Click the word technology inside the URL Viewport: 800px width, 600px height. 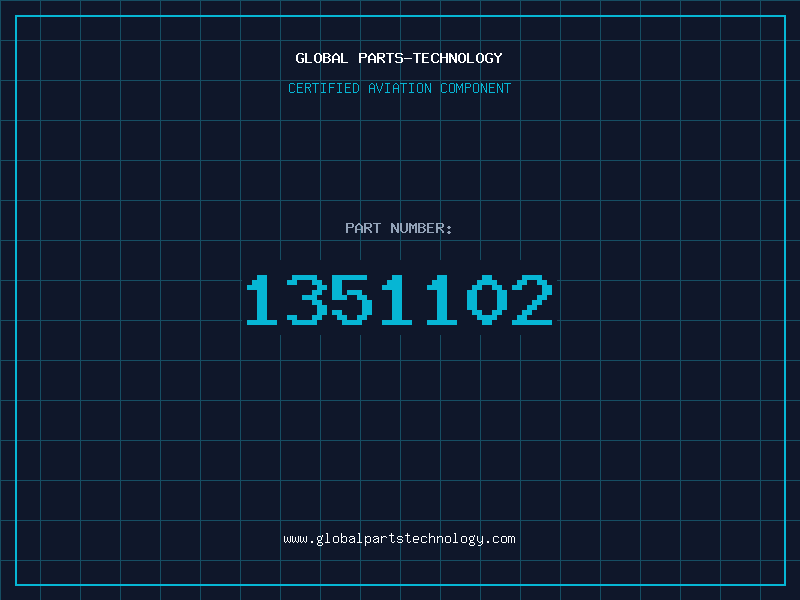coord(443,539)
